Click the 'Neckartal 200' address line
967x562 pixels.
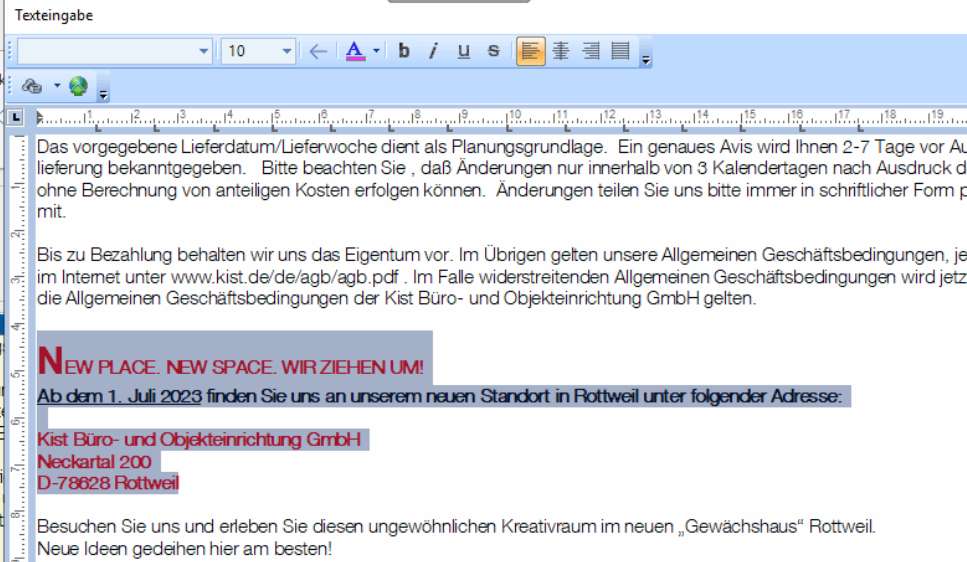94,461
